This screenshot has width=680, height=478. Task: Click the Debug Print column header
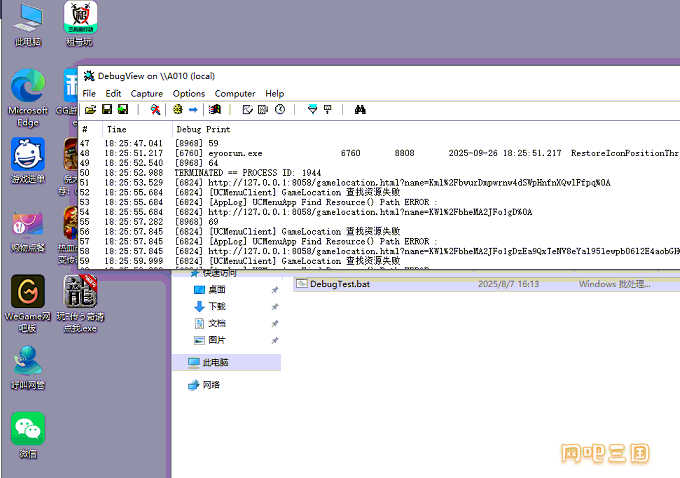tap(203, 129)
